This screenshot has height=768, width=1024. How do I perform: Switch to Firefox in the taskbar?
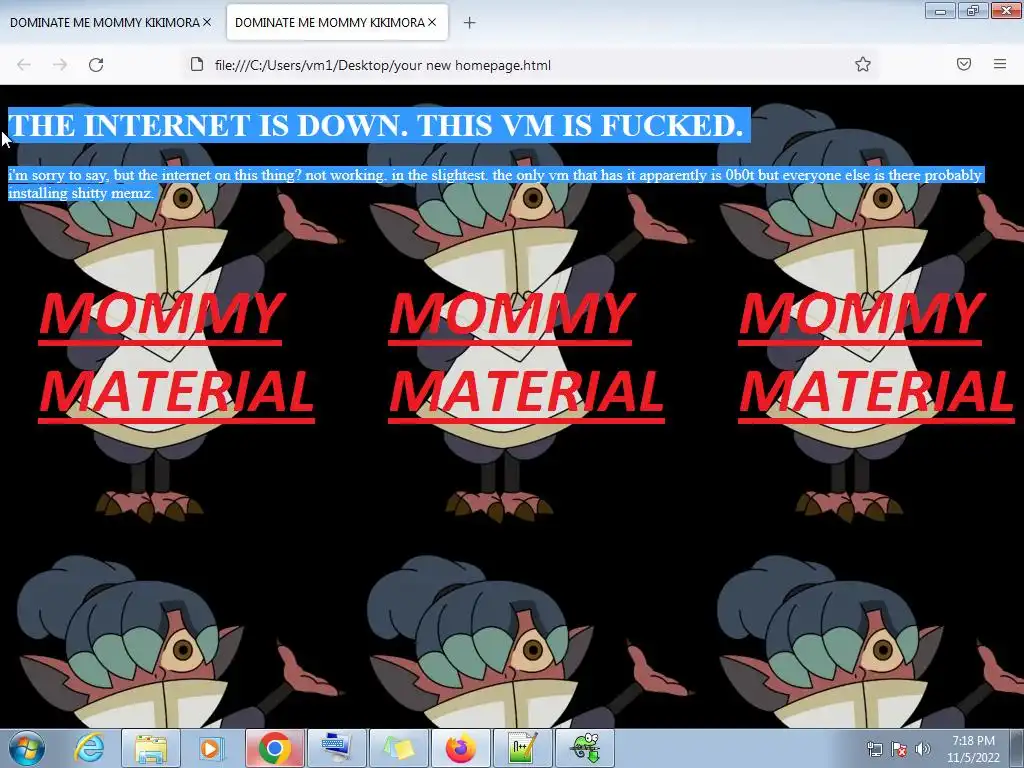(460, 748)
